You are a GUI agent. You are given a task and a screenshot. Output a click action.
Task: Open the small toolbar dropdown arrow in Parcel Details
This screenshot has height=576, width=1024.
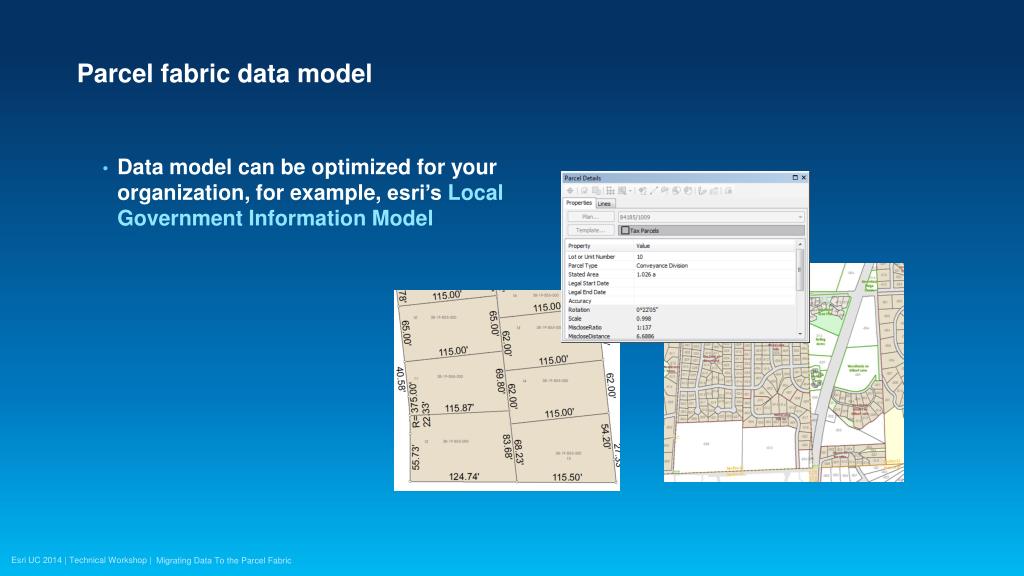(630, 191)
